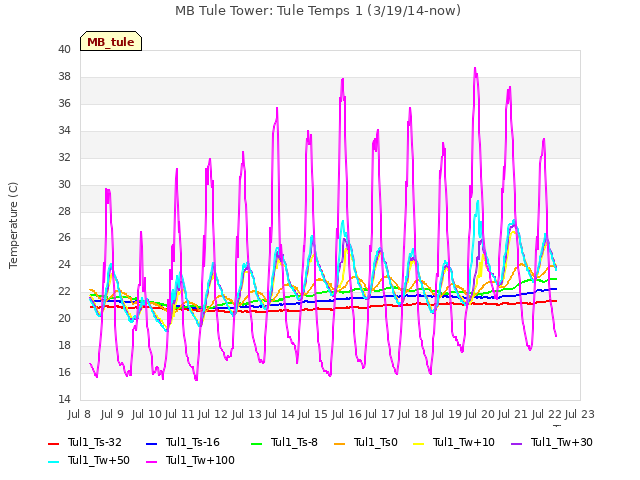640x480 pixels.
Task: Click the chart title MB Tule Tower
Action: 318,10
